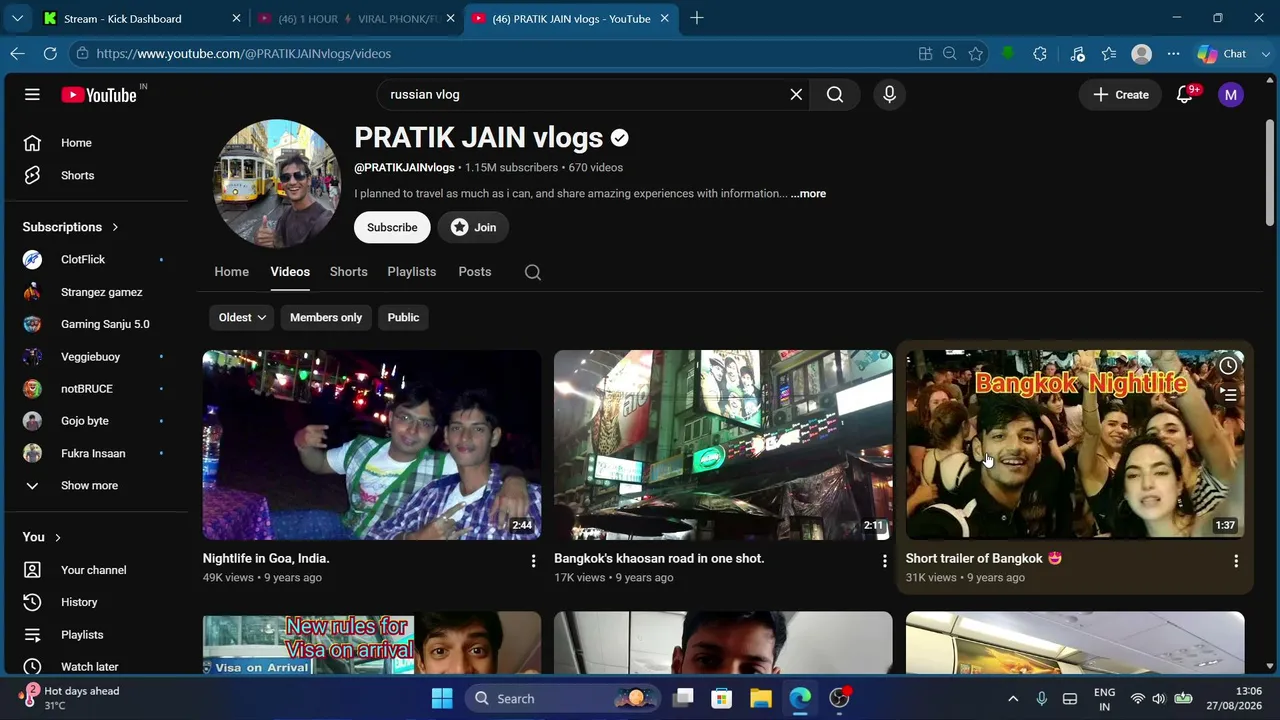Join the channel membership
This screenshot has height=720, width=1280.
point(473,227)
